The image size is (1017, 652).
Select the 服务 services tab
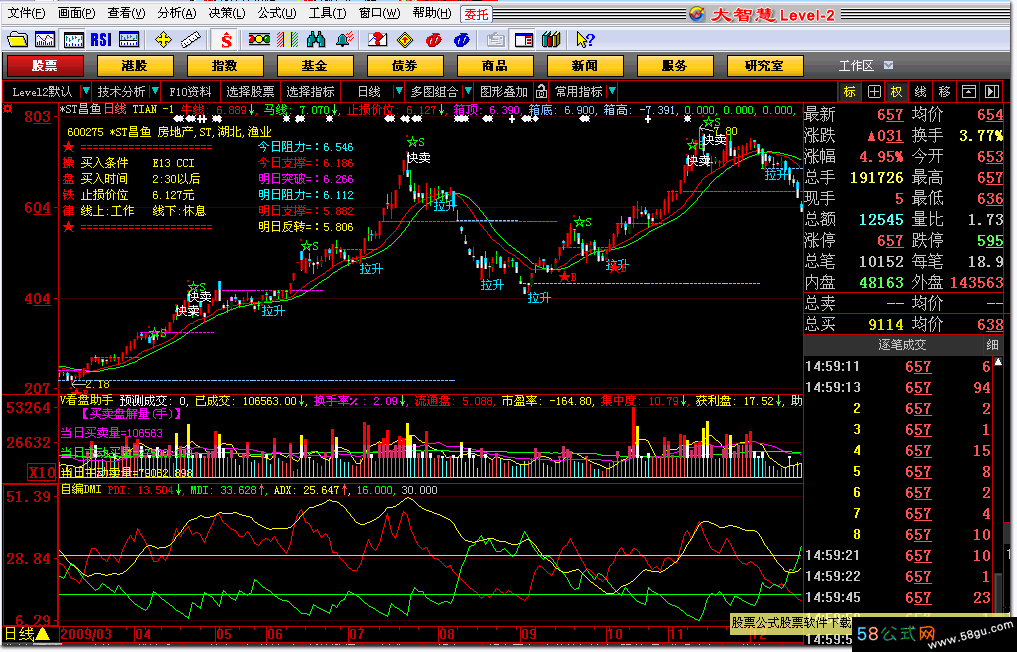click(675, 66)
